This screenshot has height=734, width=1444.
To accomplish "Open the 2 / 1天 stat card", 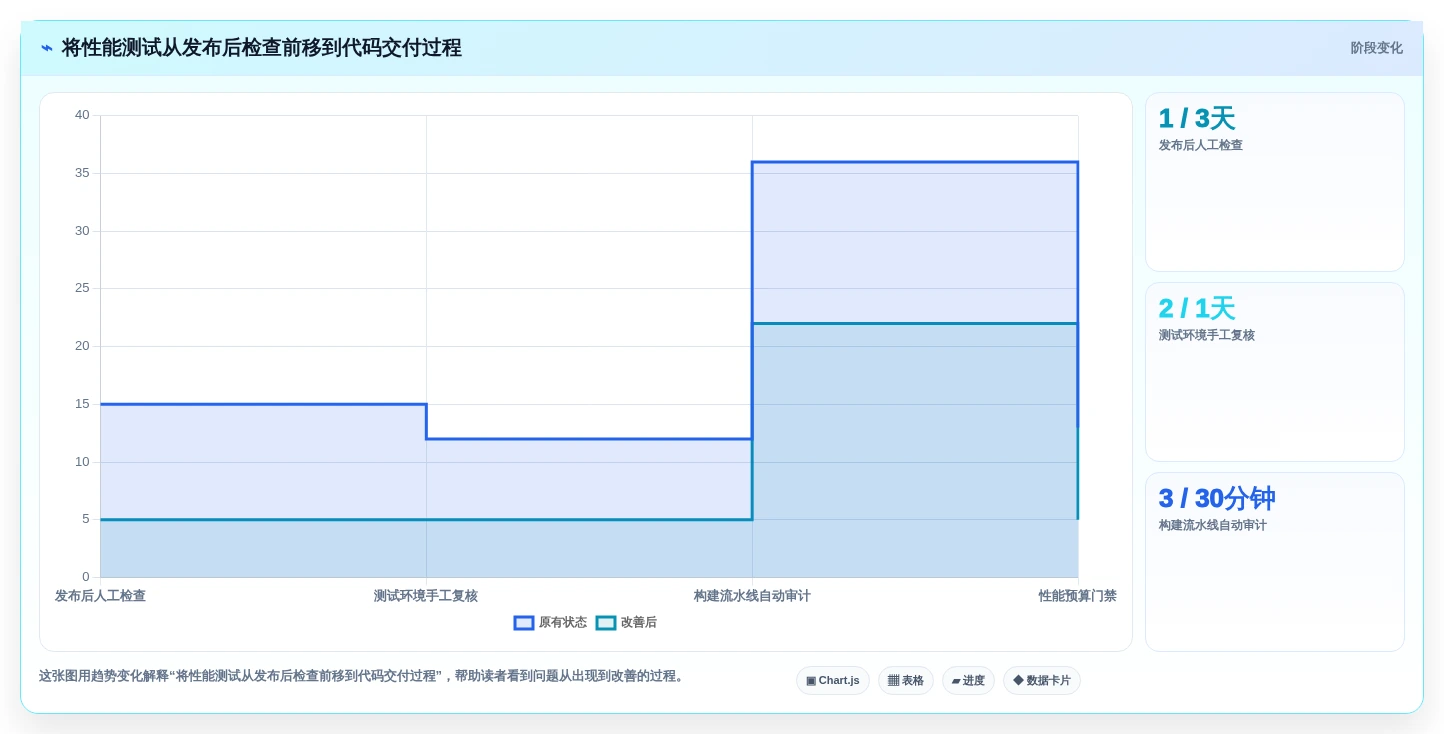I will click(x=1275, y=372).
